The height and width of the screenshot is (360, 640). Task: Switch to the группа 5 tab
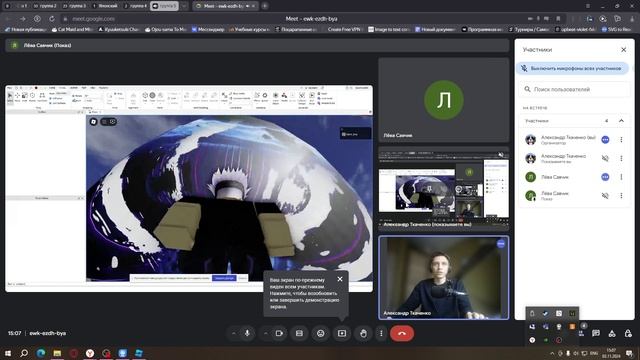(164, 6)
